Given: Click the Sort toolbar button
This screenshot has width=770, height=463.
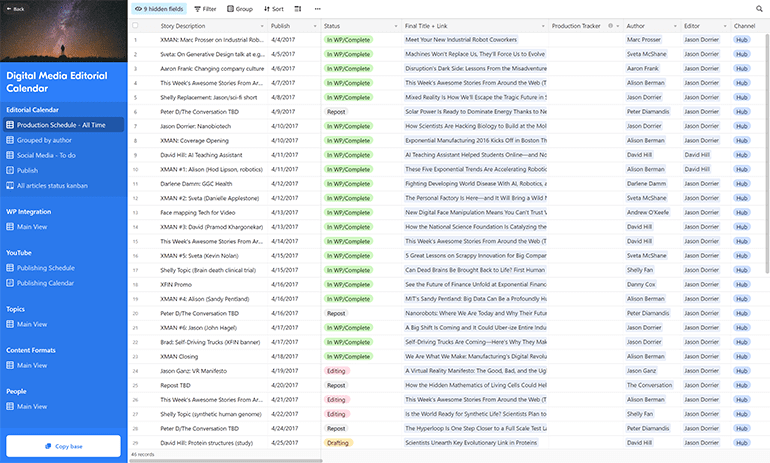Looking at the screenshot, I should coord(274,8).
